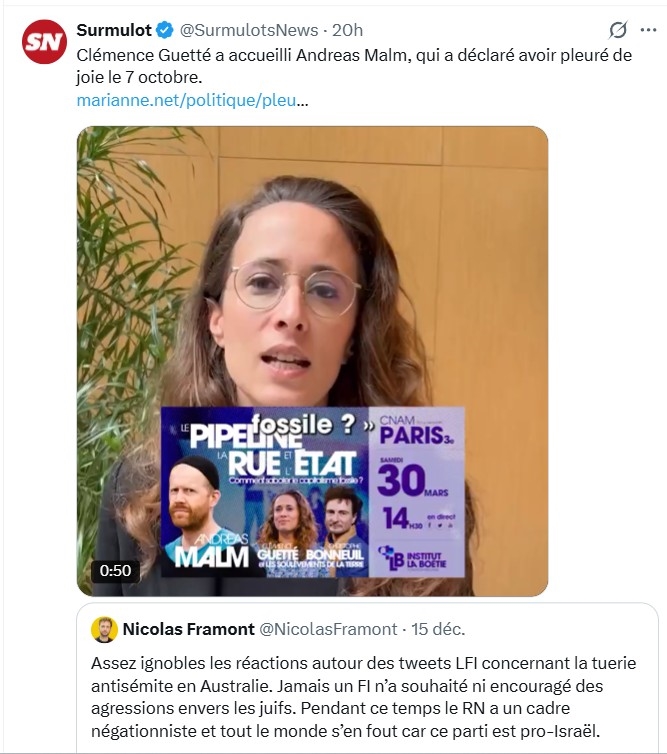The height and width of the screenshot is (754, 667).
Task: Open the marianne.net article link
Action: coord(192,100)
